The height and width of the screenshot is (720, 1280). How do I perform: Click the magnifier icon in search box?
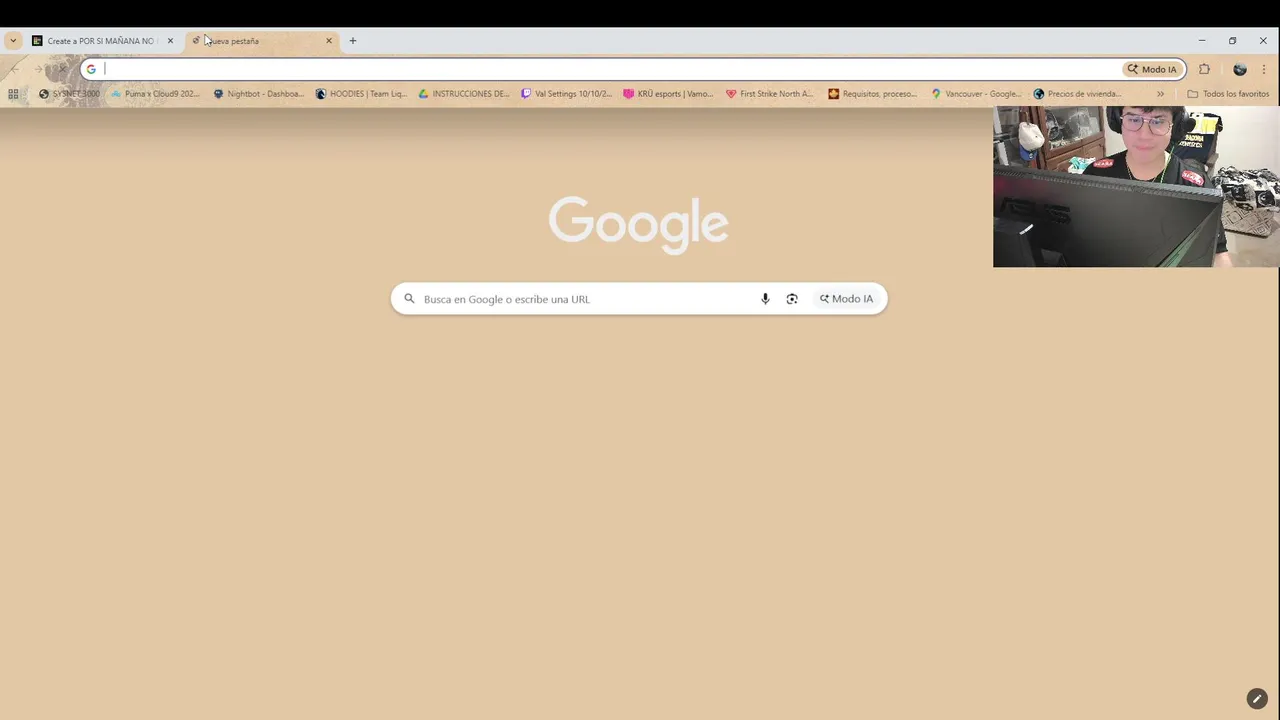409,299
